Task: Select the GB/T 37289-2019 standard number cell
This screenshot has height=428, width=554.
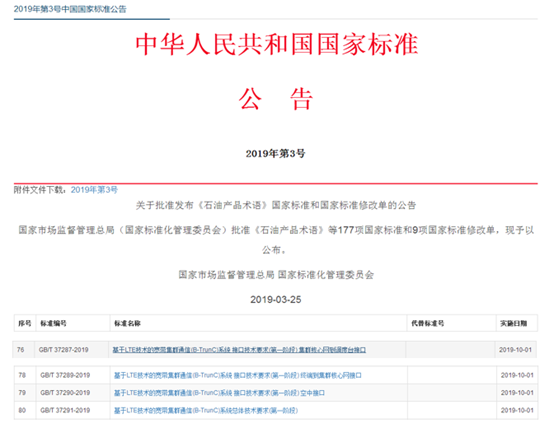Action: (x=65, y=375)
